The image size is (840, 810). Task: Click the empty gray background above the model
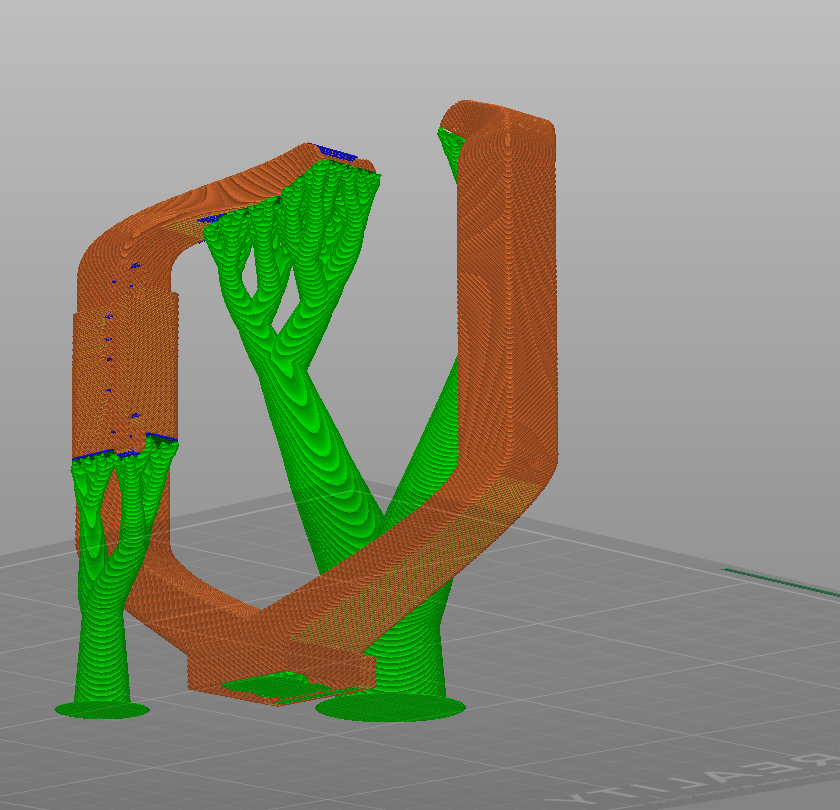click(250, 60)
